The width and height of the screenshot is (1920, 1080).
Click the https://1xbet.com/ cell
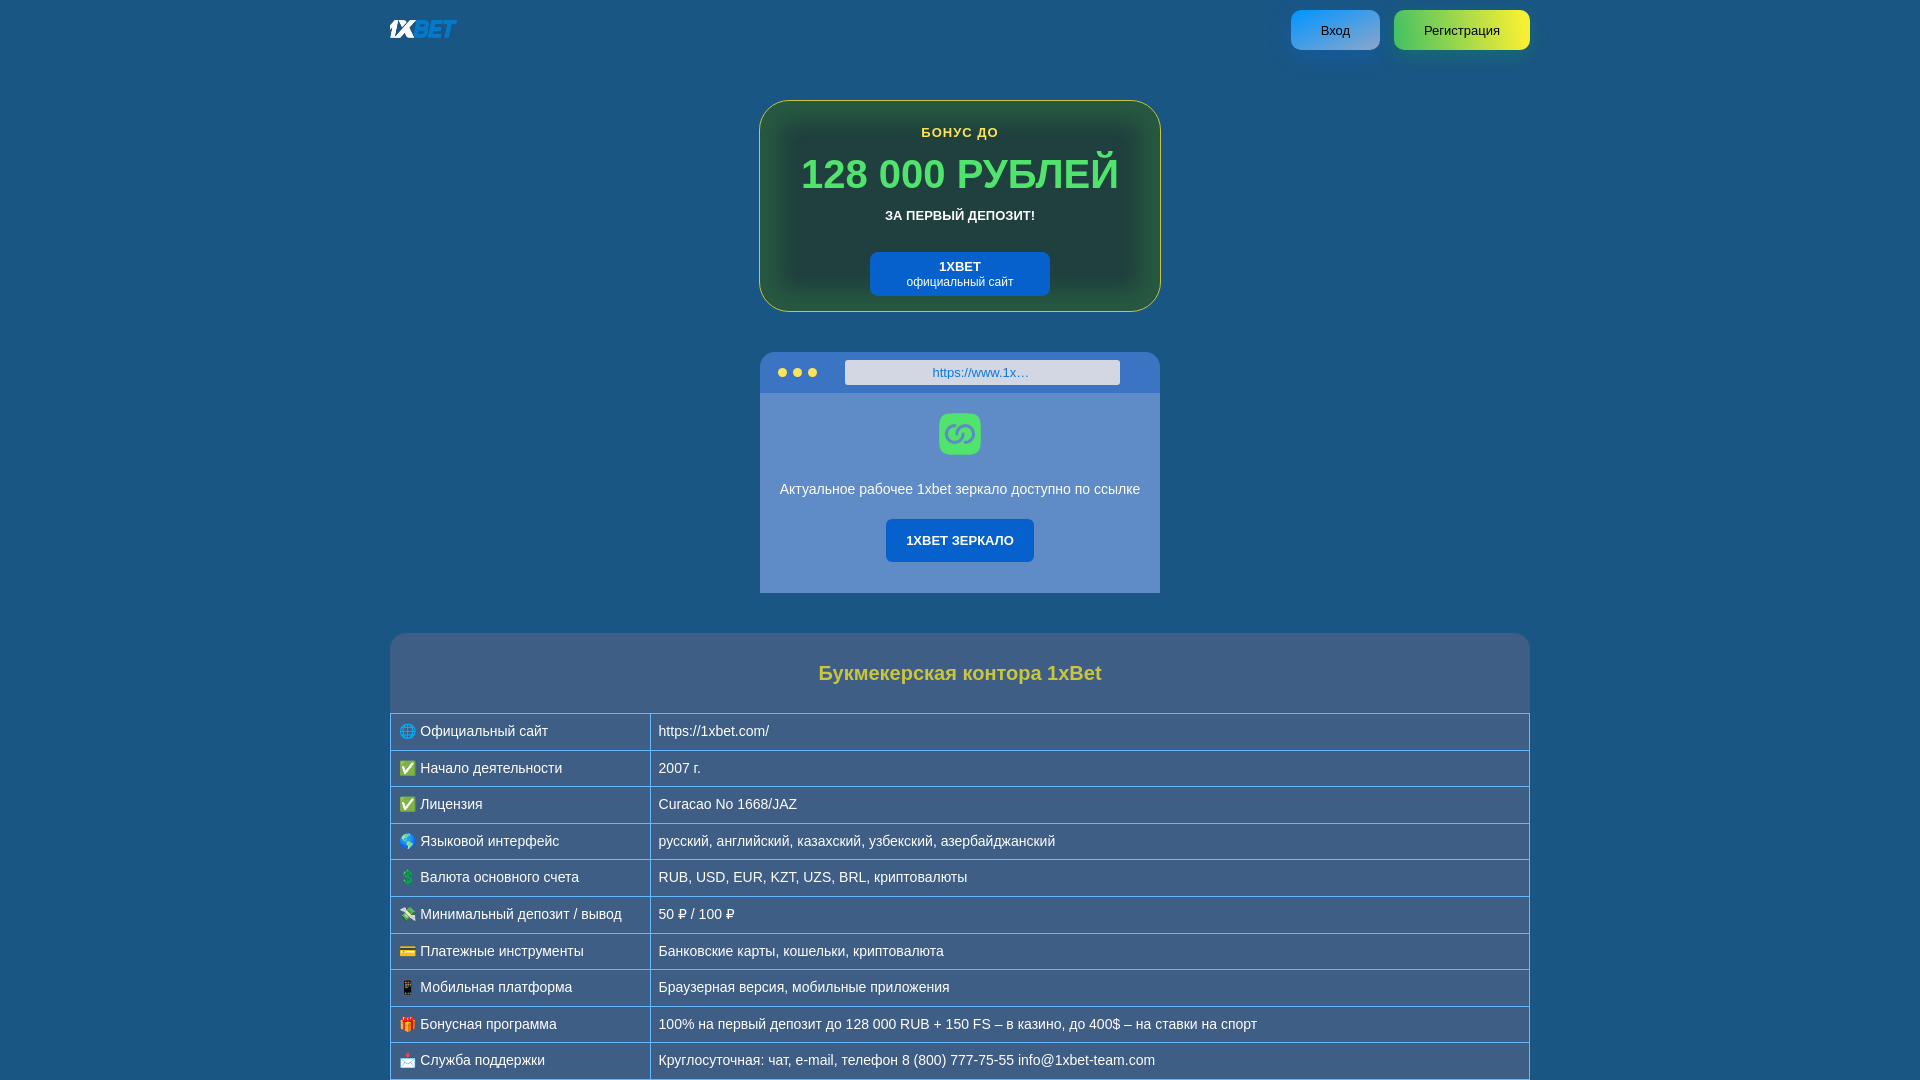1090,732
